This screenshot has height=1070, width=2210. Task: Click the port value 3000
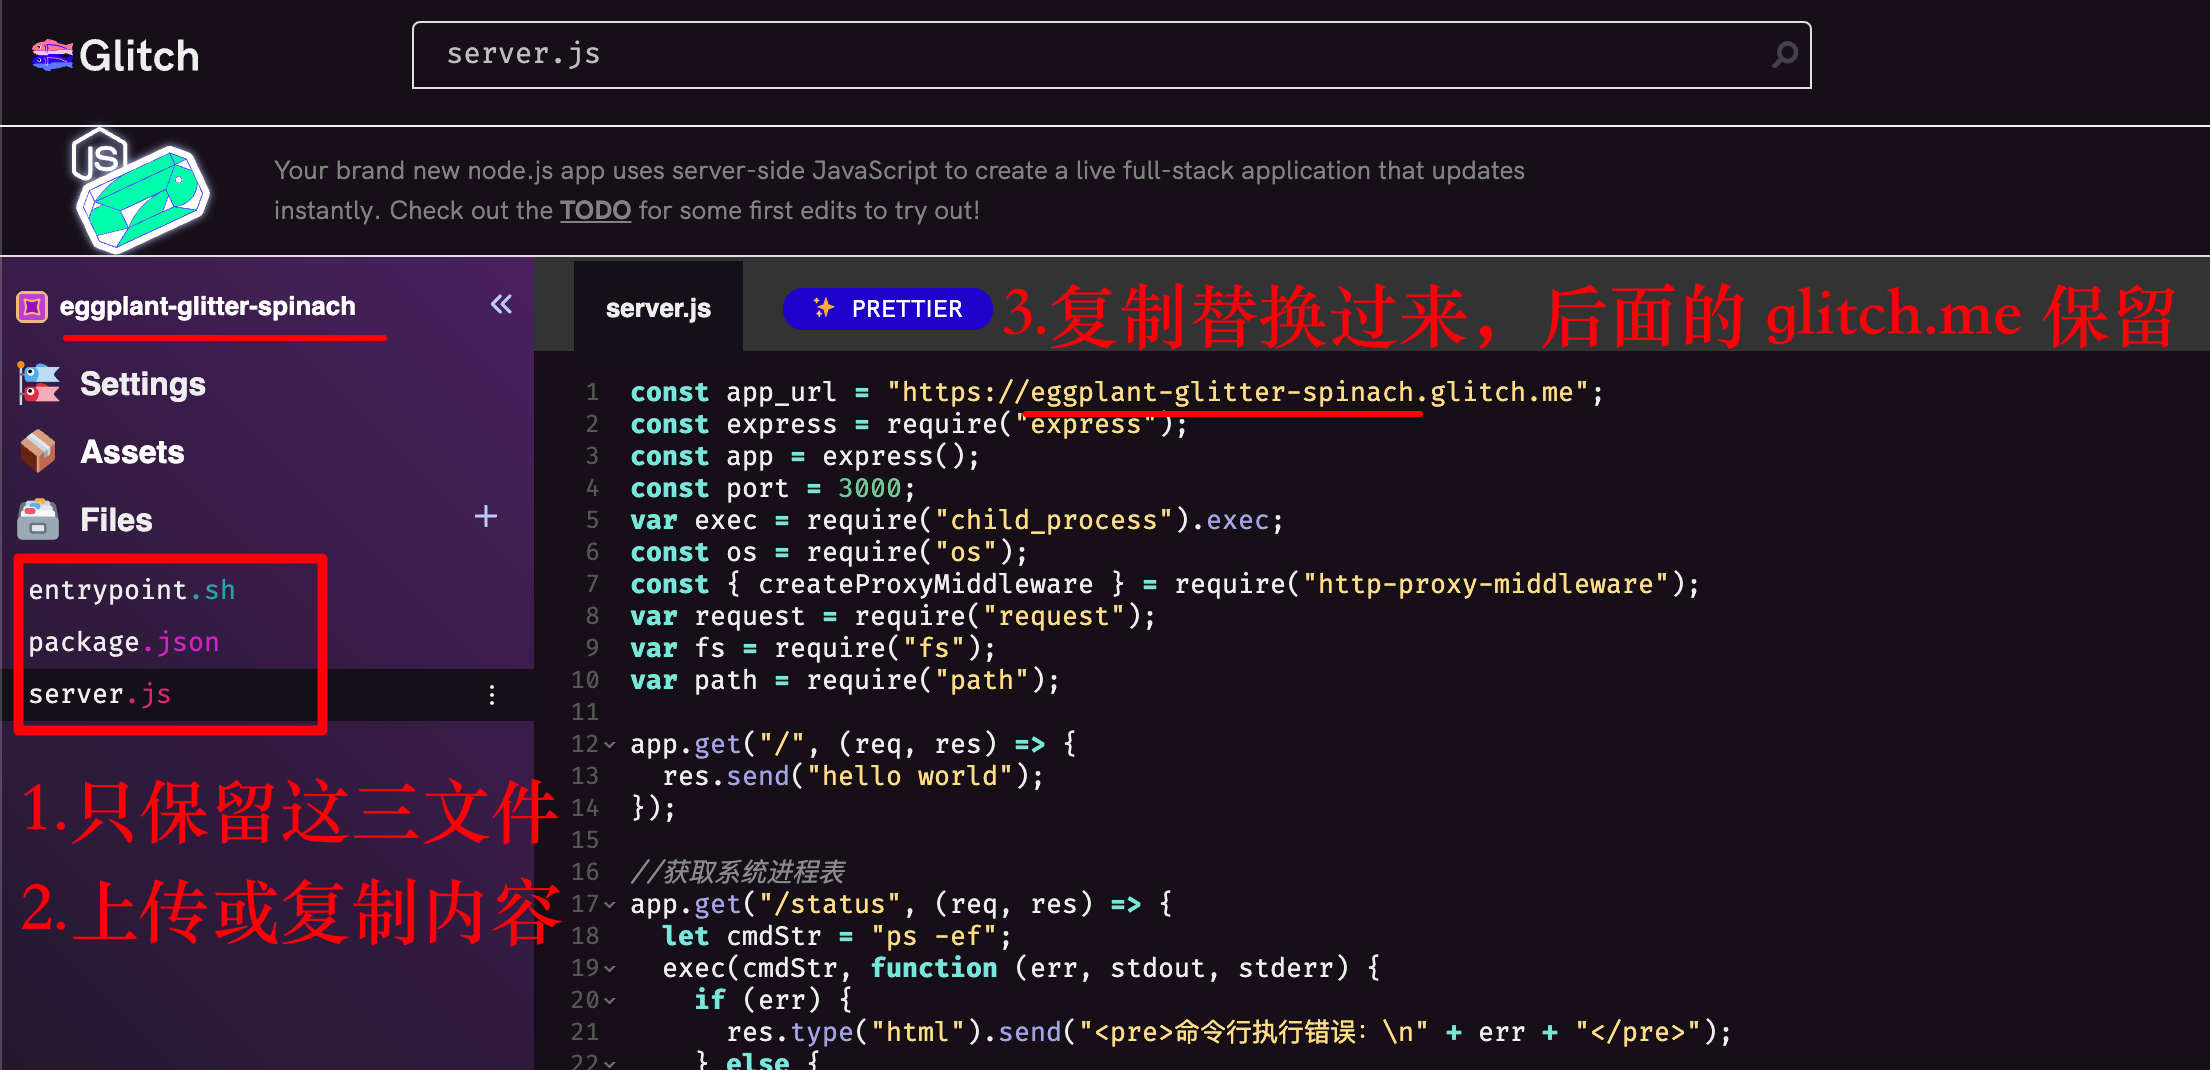click(869, 488)
